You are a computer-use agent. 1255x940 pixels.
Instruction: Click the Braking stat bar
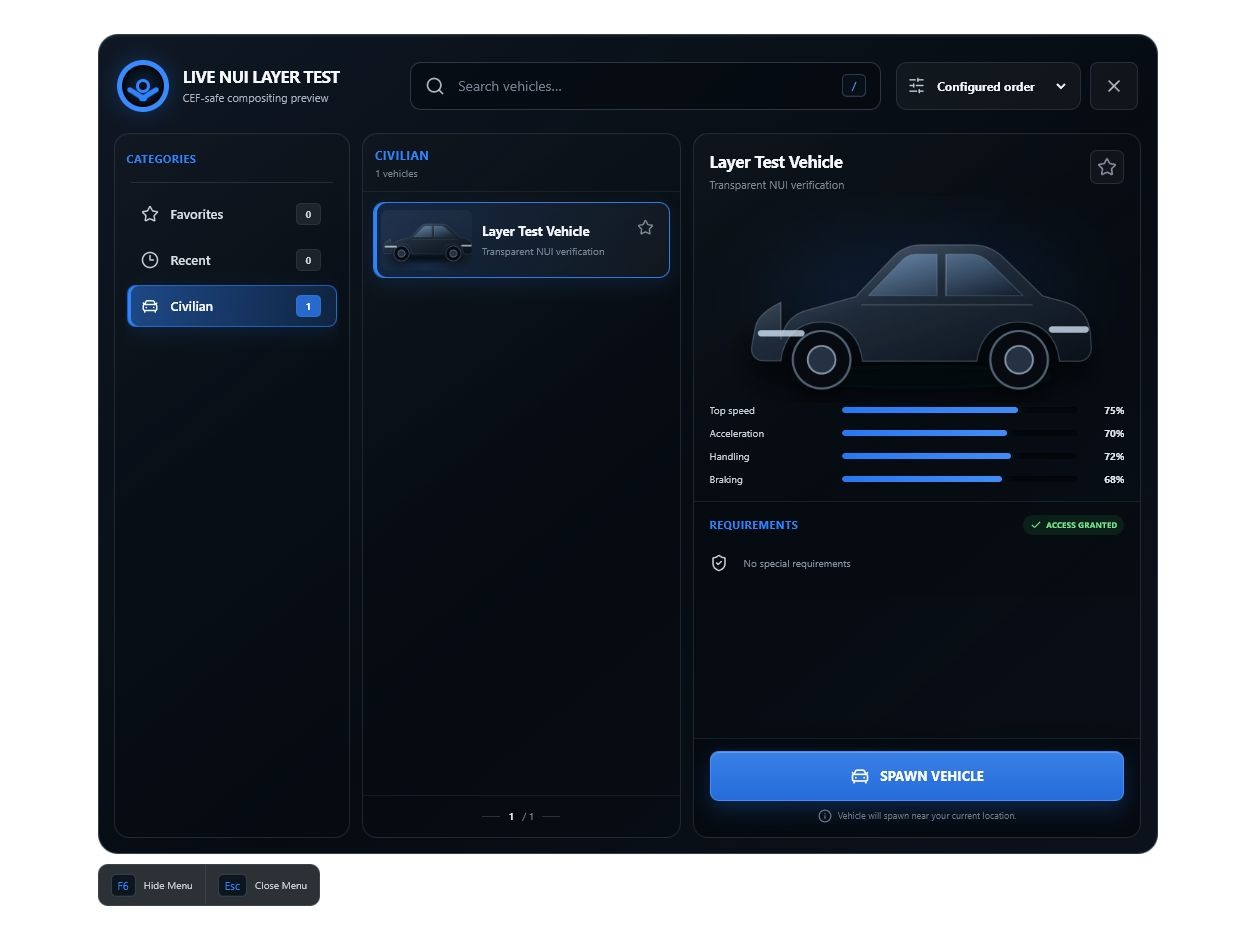960,479
